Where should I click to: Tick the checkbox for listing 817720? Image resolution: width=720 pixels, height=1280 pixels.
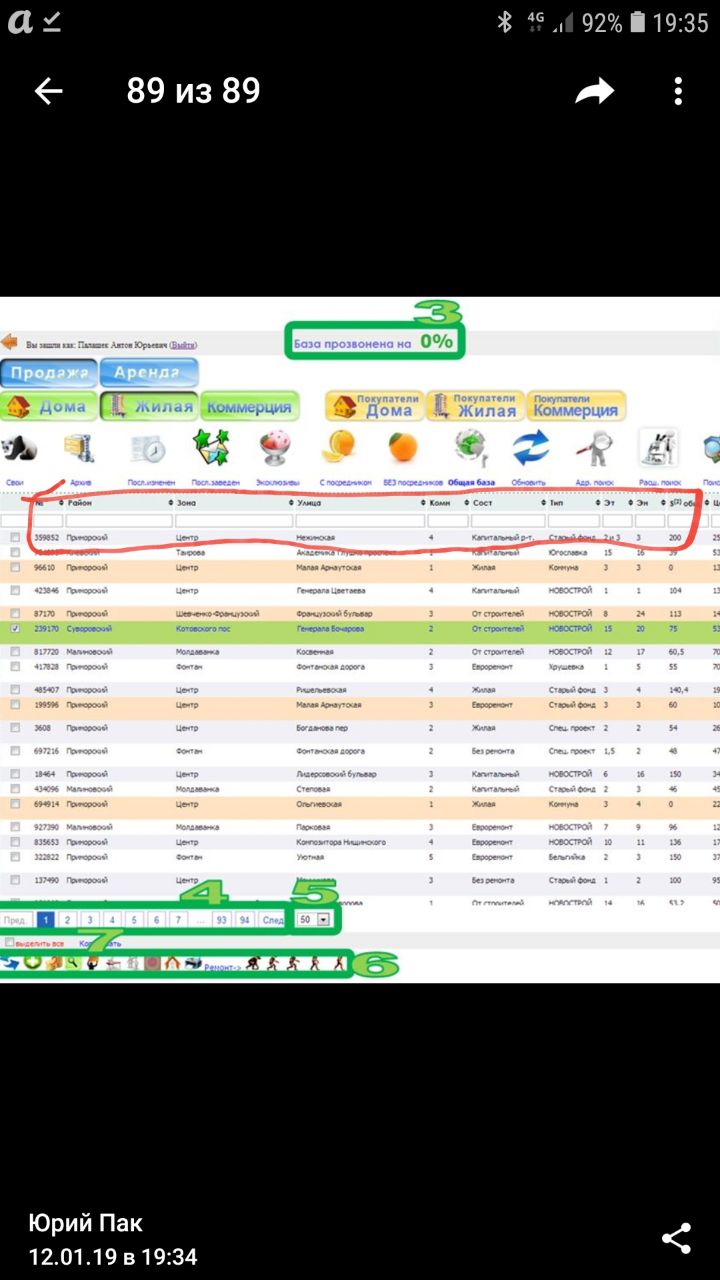(x=15, y=651)
